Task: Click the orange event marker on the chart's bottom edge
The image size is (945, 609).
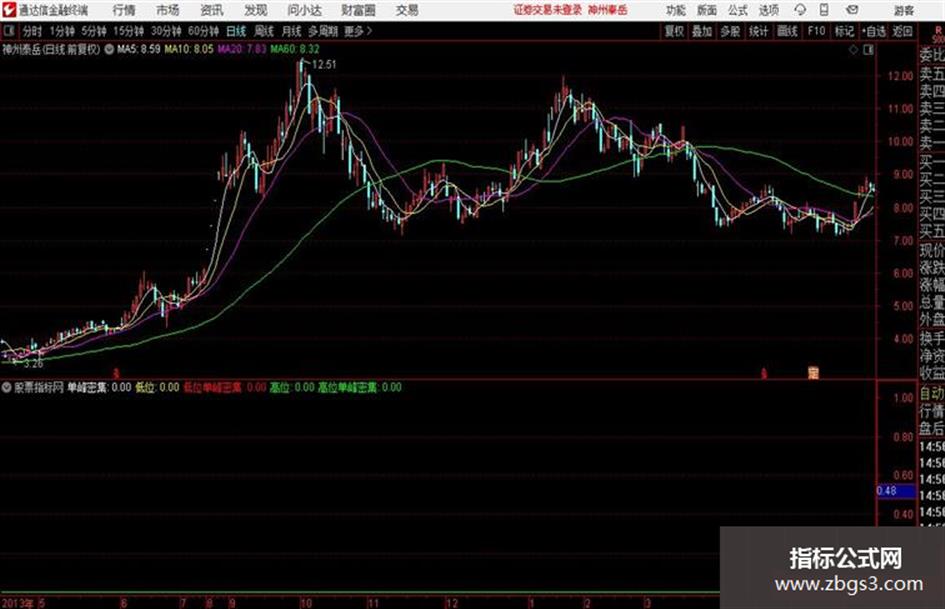Action: pos(813,373)
